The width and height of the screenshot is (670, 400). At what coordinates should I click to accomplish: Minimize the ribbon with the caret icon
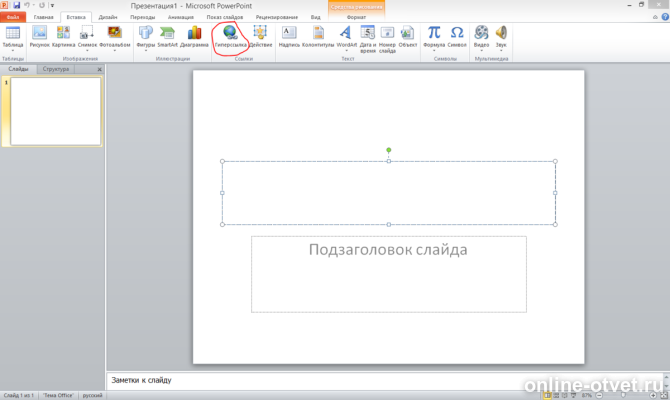[655, 17]
